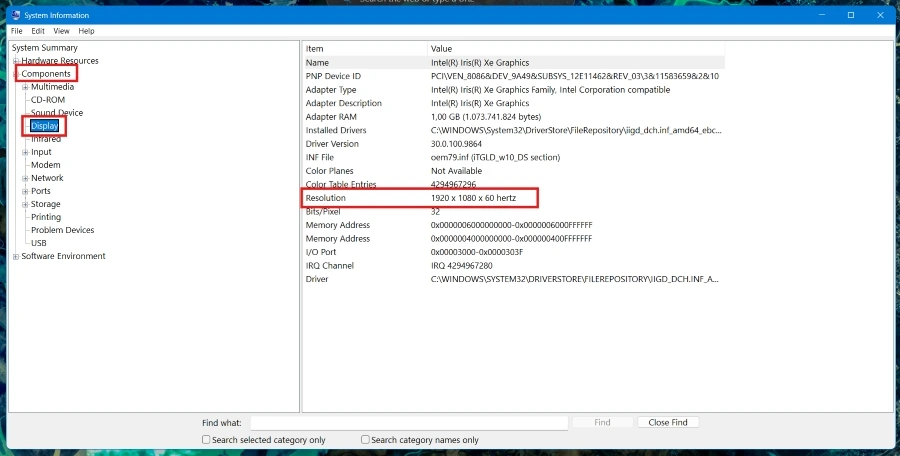Expand the Network category
The height and width of the screenshot is (456, 900).
click(25, 178)
